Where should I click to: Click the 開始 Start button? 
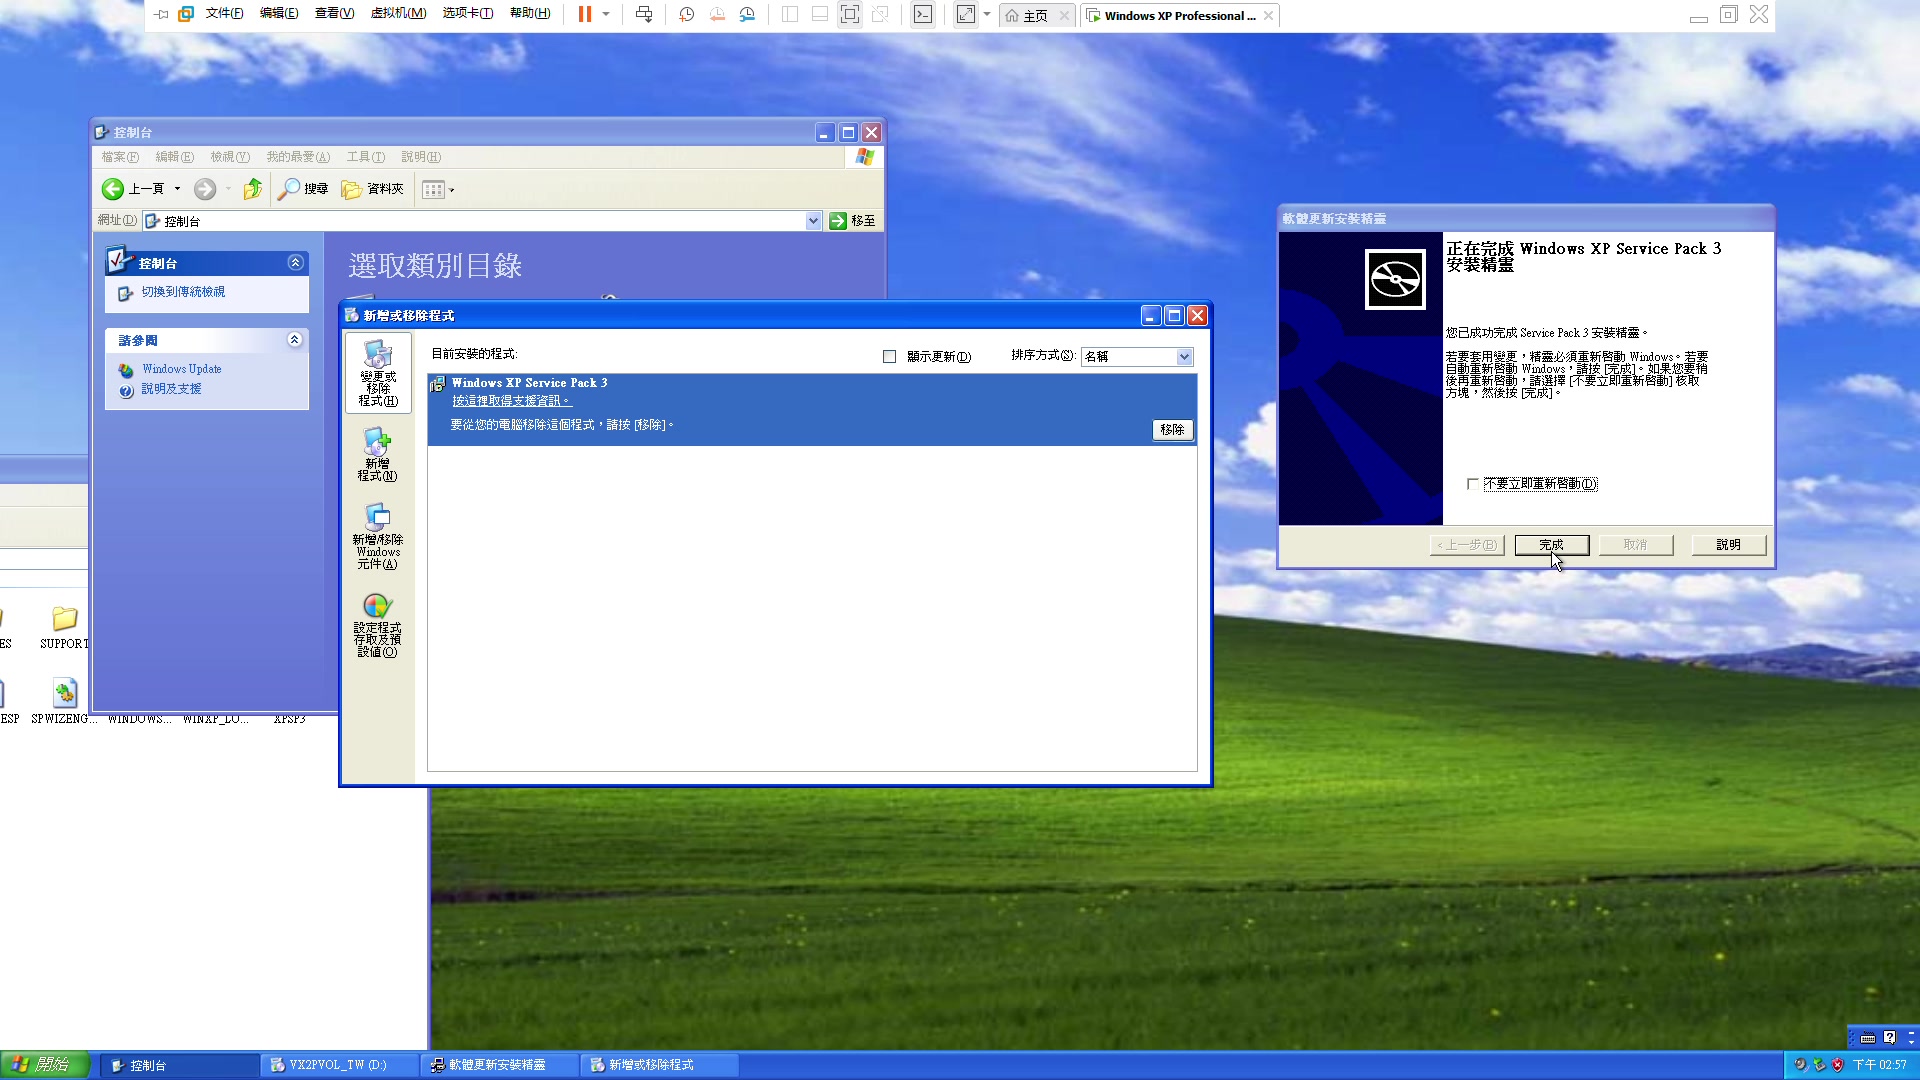(x=45, y=1065)
